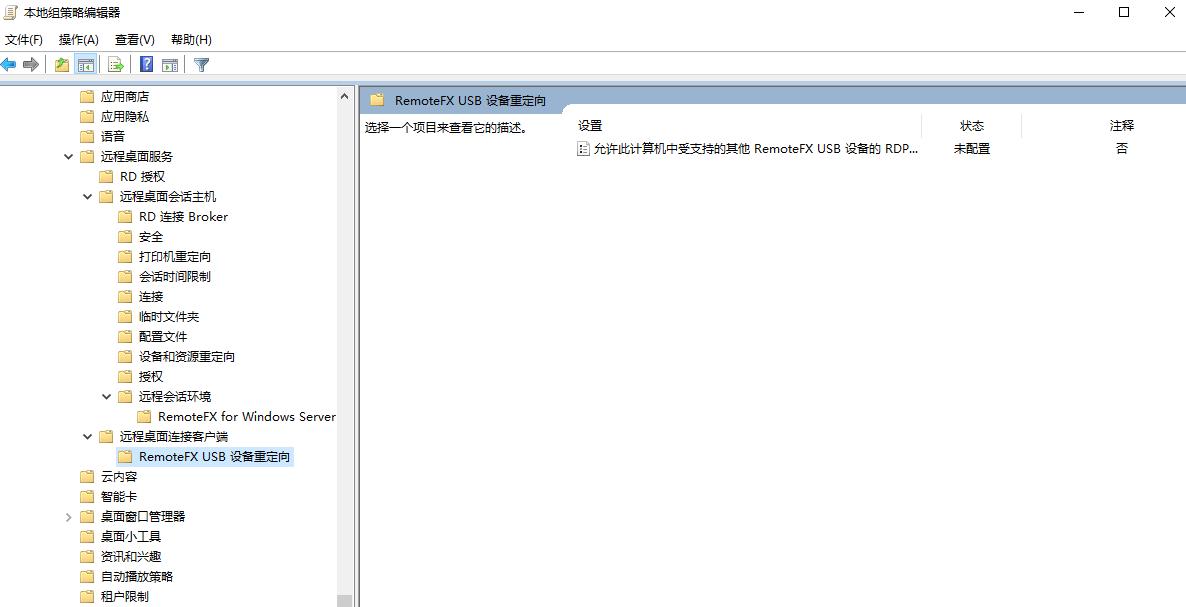Click the 未配置 status cell
The width and height of the screenshot is (1186, 607).
(971, 149)
